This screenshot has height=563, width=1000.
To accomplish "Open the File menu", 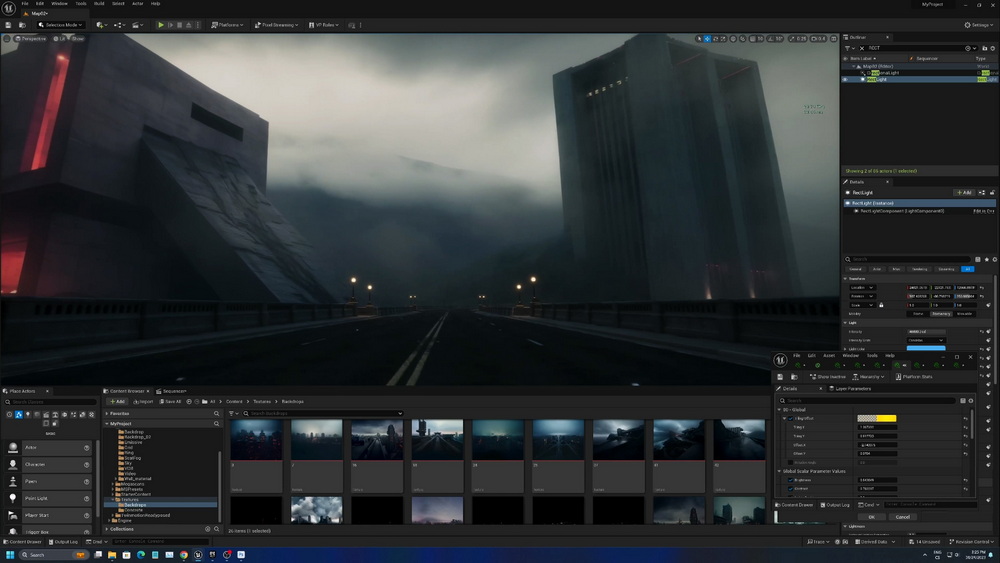I will point(25,3).
